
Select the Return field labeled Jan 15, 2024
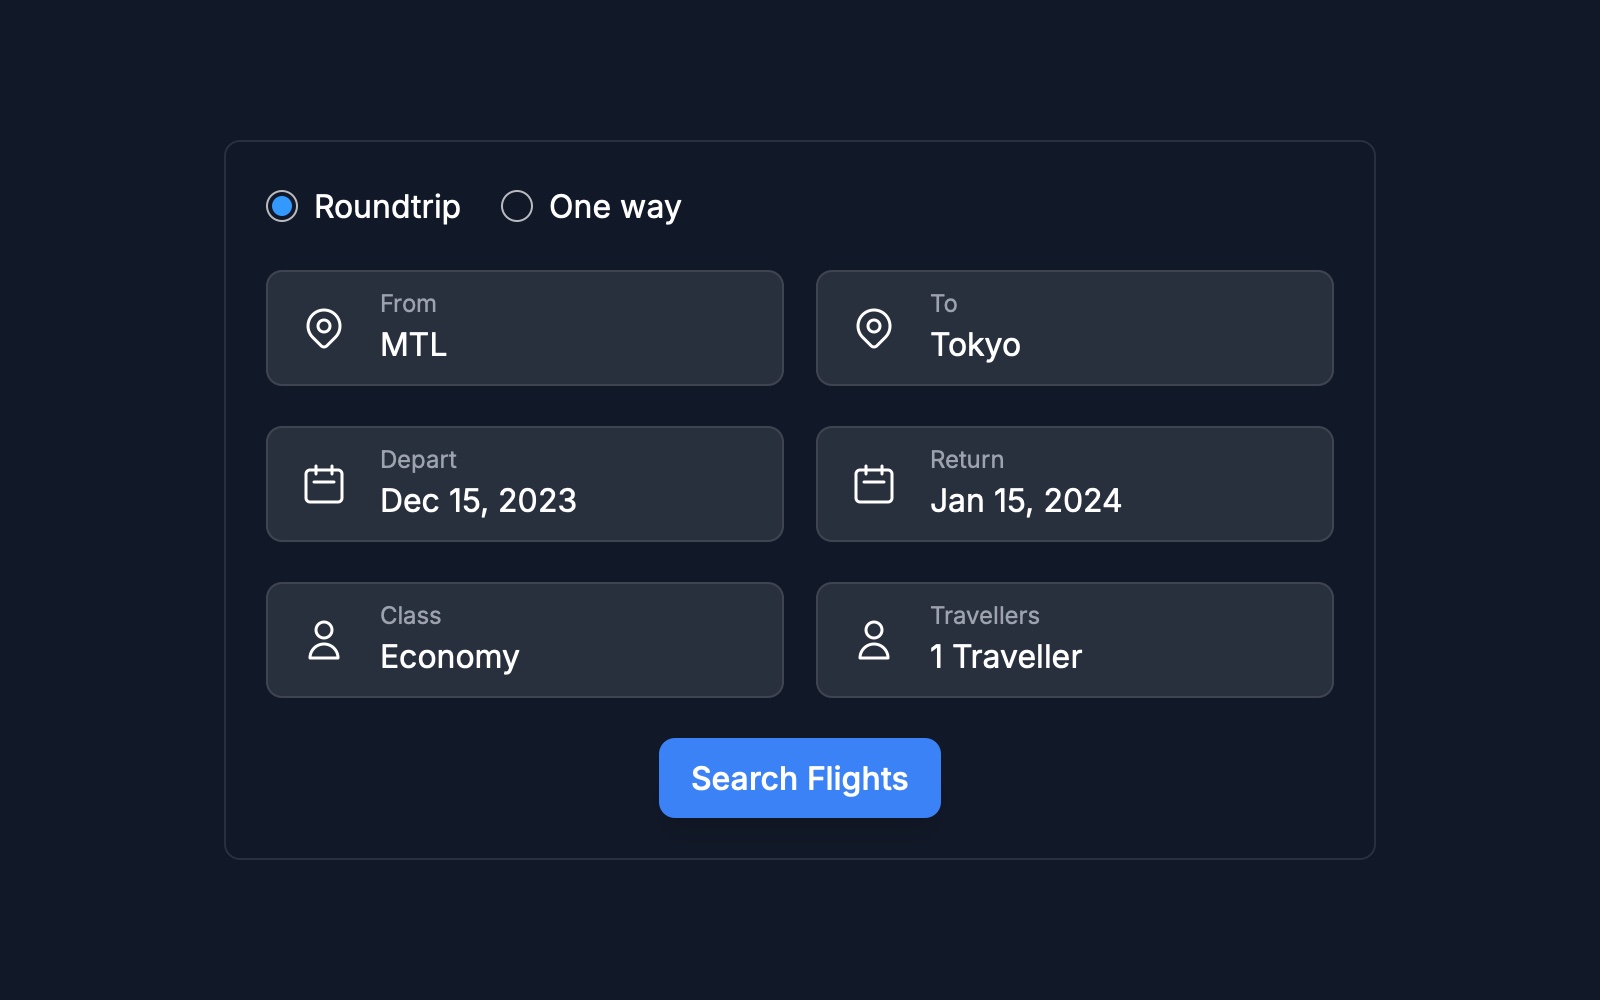coord(1074,483)
